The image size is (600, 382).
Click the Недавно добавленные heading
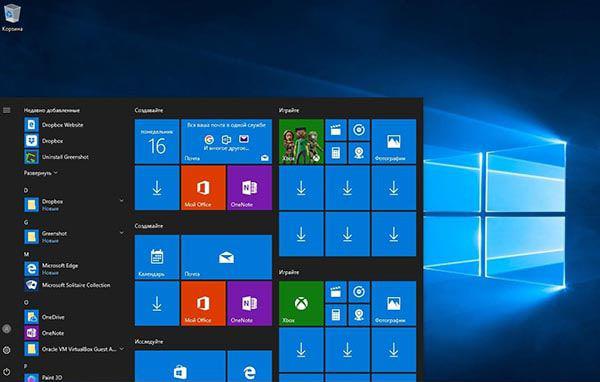click(x=52, y=110)
